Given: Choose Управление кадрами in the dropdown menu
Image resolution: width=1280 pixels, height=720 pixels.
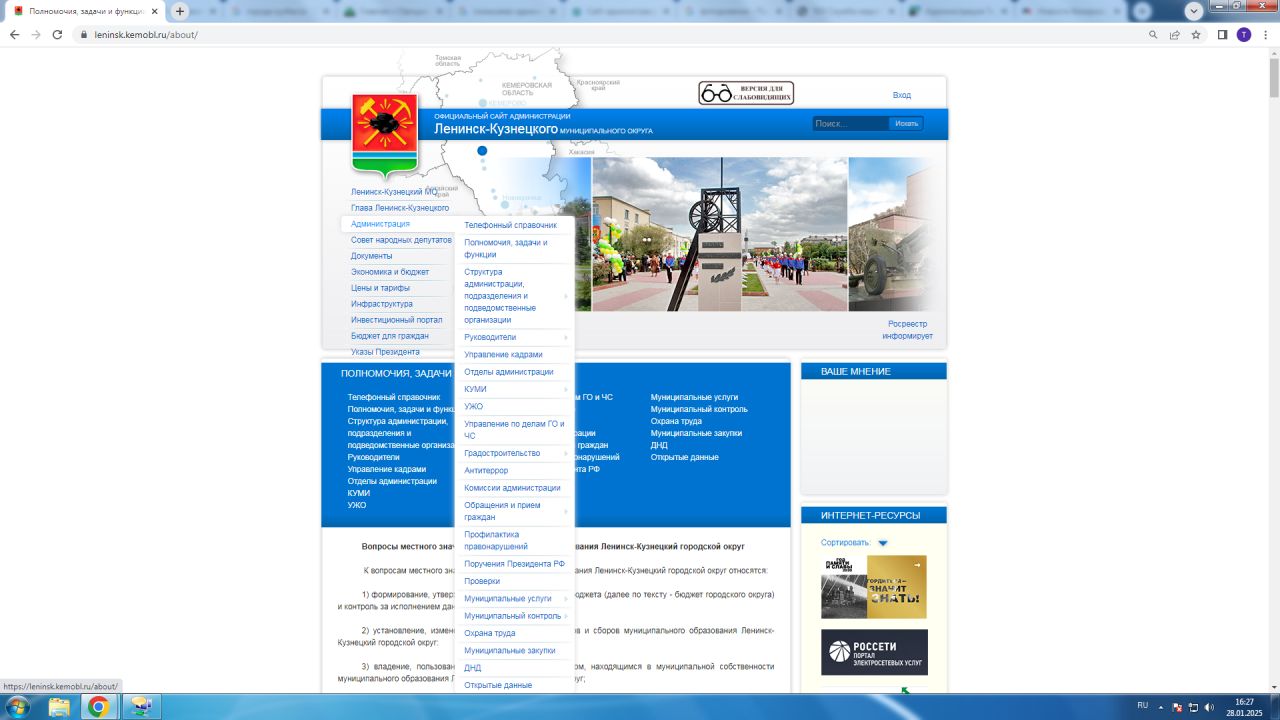Looking at the screenshot, I should tap(503, 354).
